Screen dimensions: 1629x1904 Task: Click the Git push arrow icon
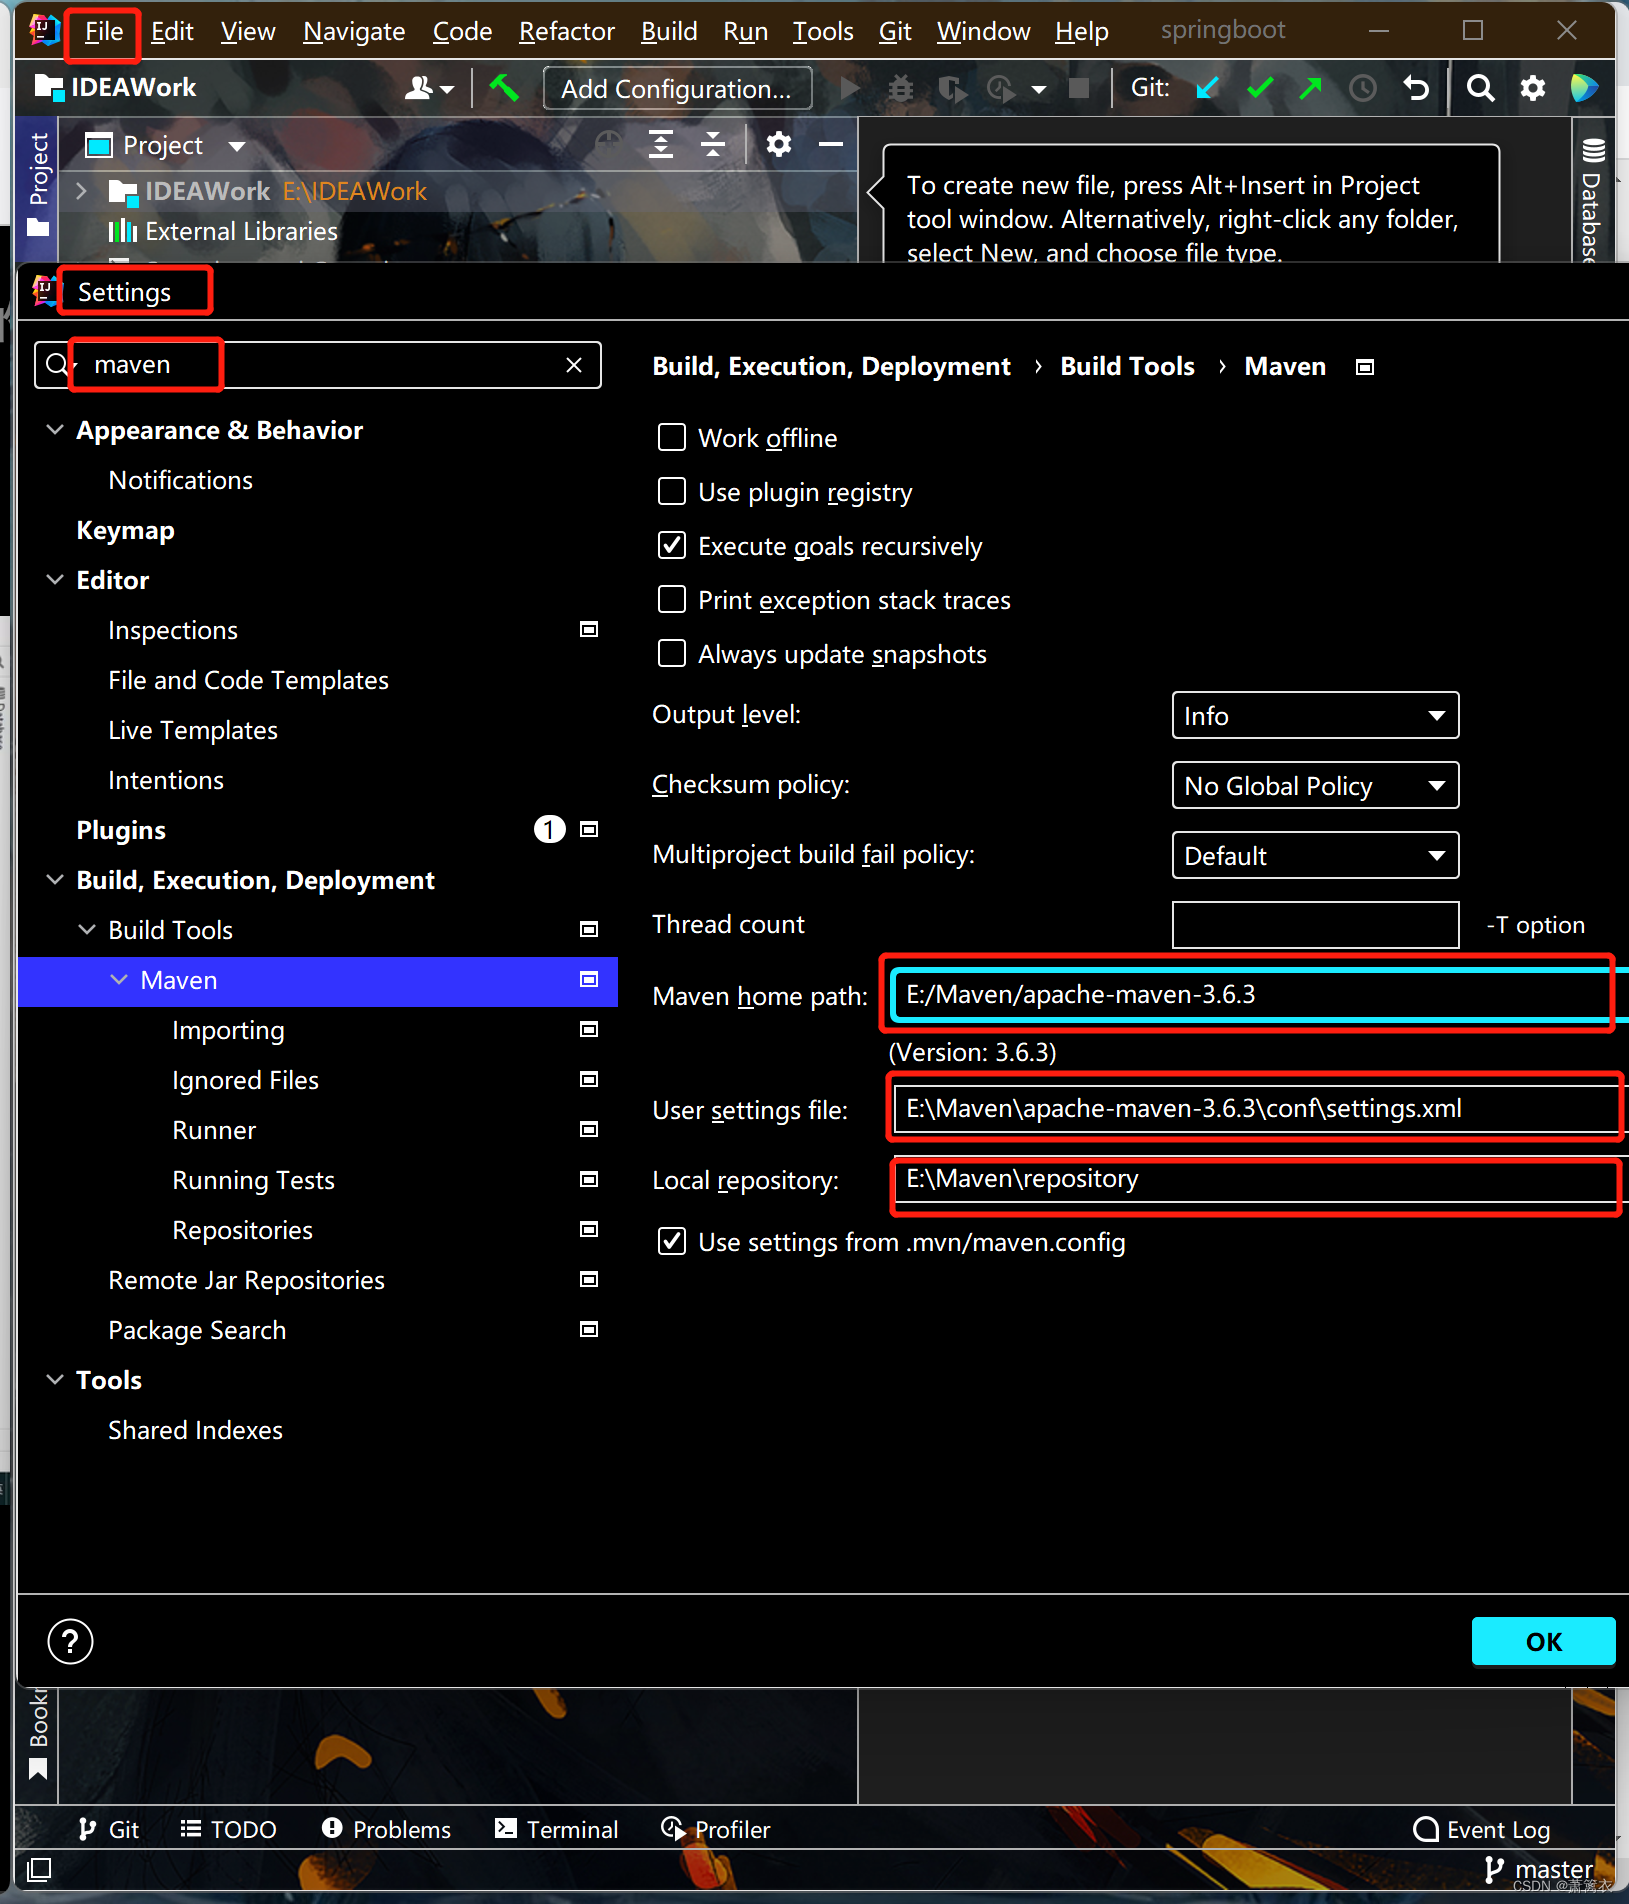(x=1311, y=88)
